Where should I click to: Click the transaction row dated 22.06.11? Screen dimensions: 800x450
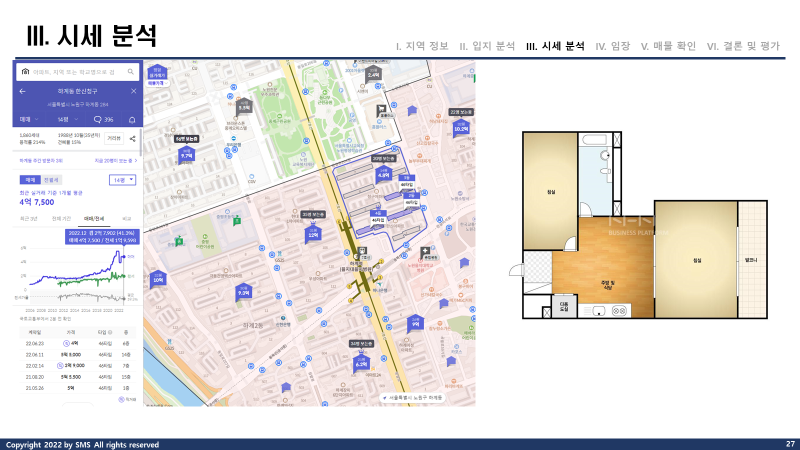[x=76, y=355]
